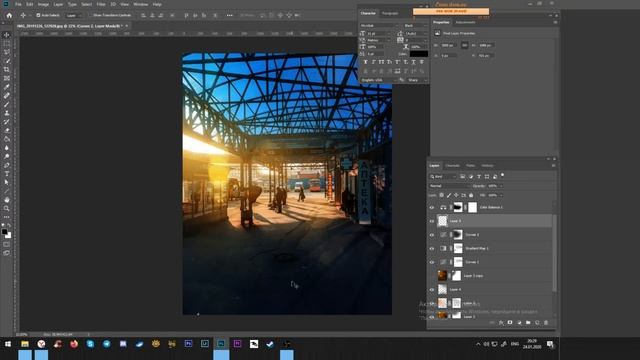
Task: Switch to the Adjustments tab
Action: click(465, 22)
